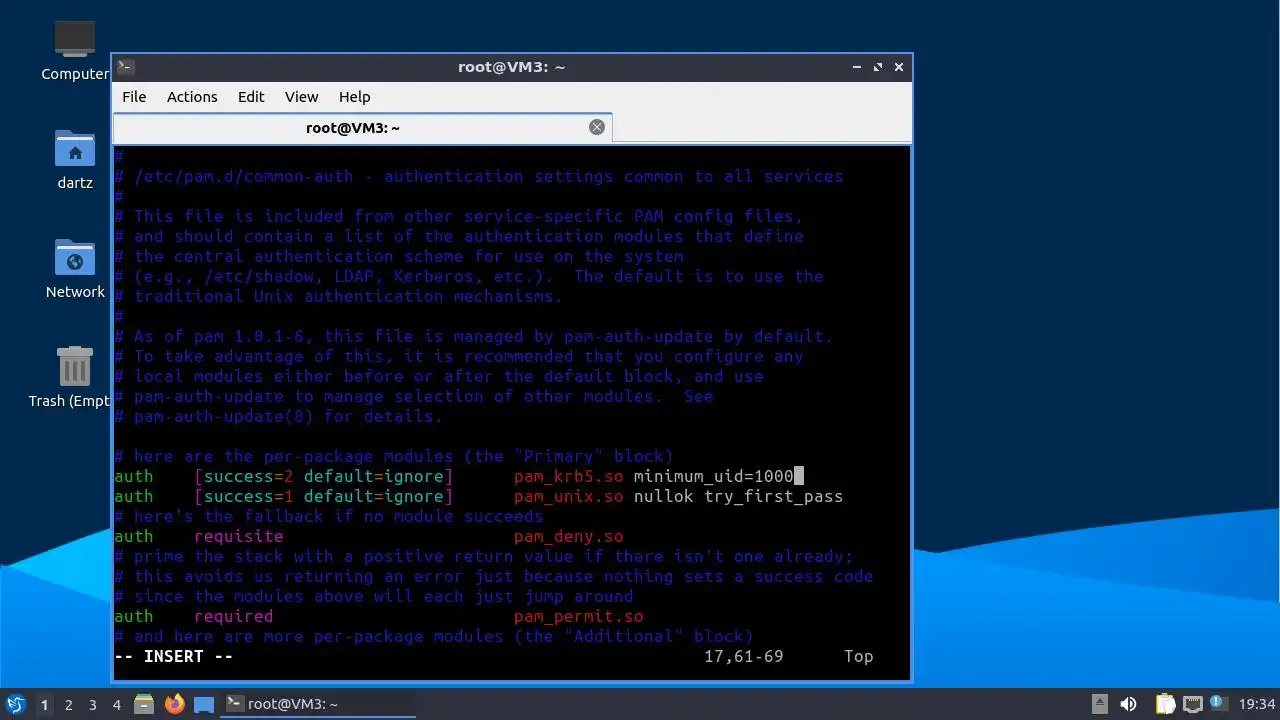Viewport: 1280px width, 720px height.
Task: Click the minimum_uid=1000 text
Action: pyautogui.click(x=714, y=476)
